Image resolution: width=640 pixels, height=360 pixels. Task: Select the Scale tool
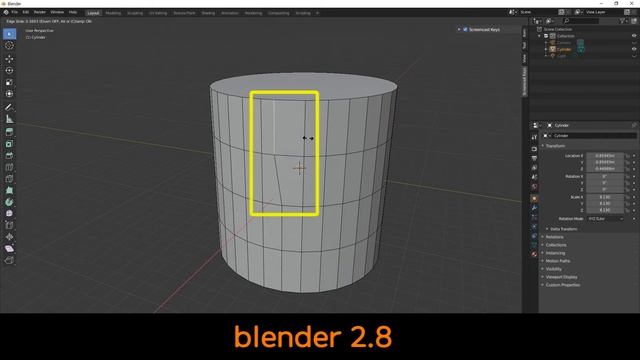(x=9, y=82)
